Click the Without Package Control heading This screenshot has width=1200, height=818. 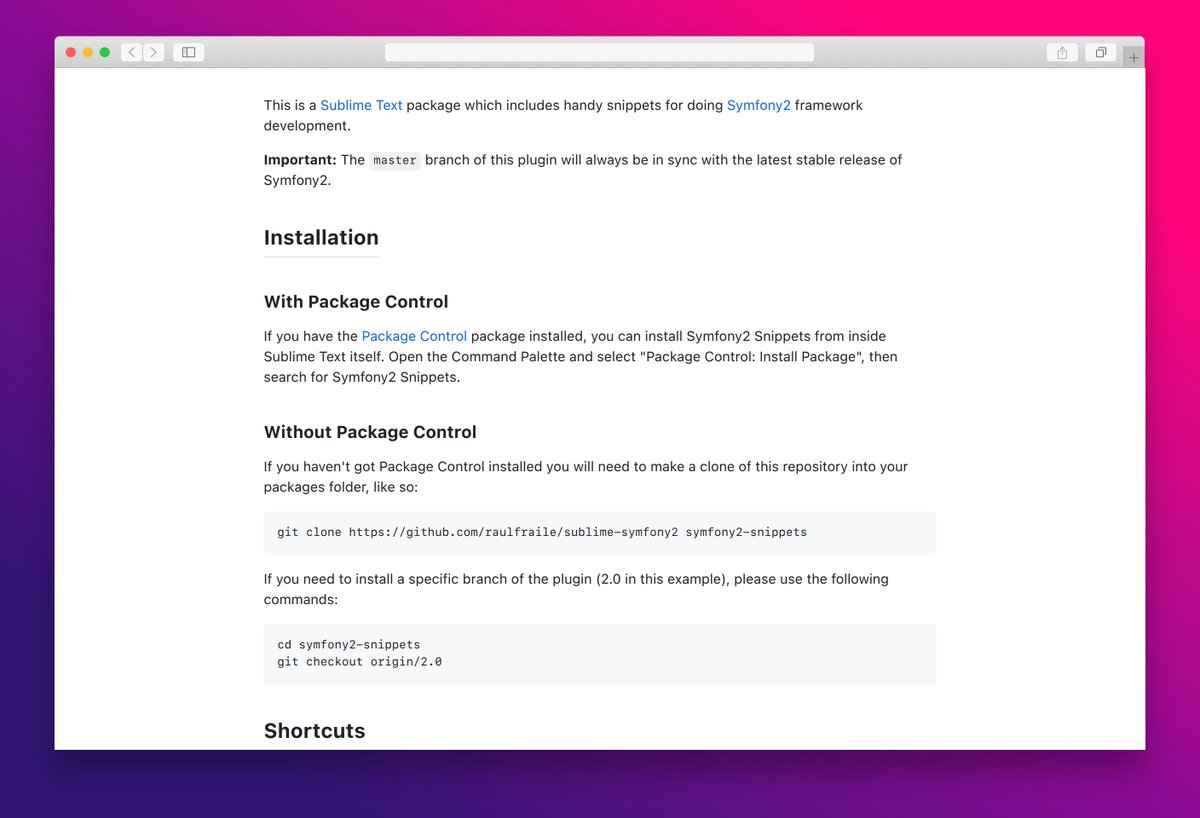[x=370, y=432]
